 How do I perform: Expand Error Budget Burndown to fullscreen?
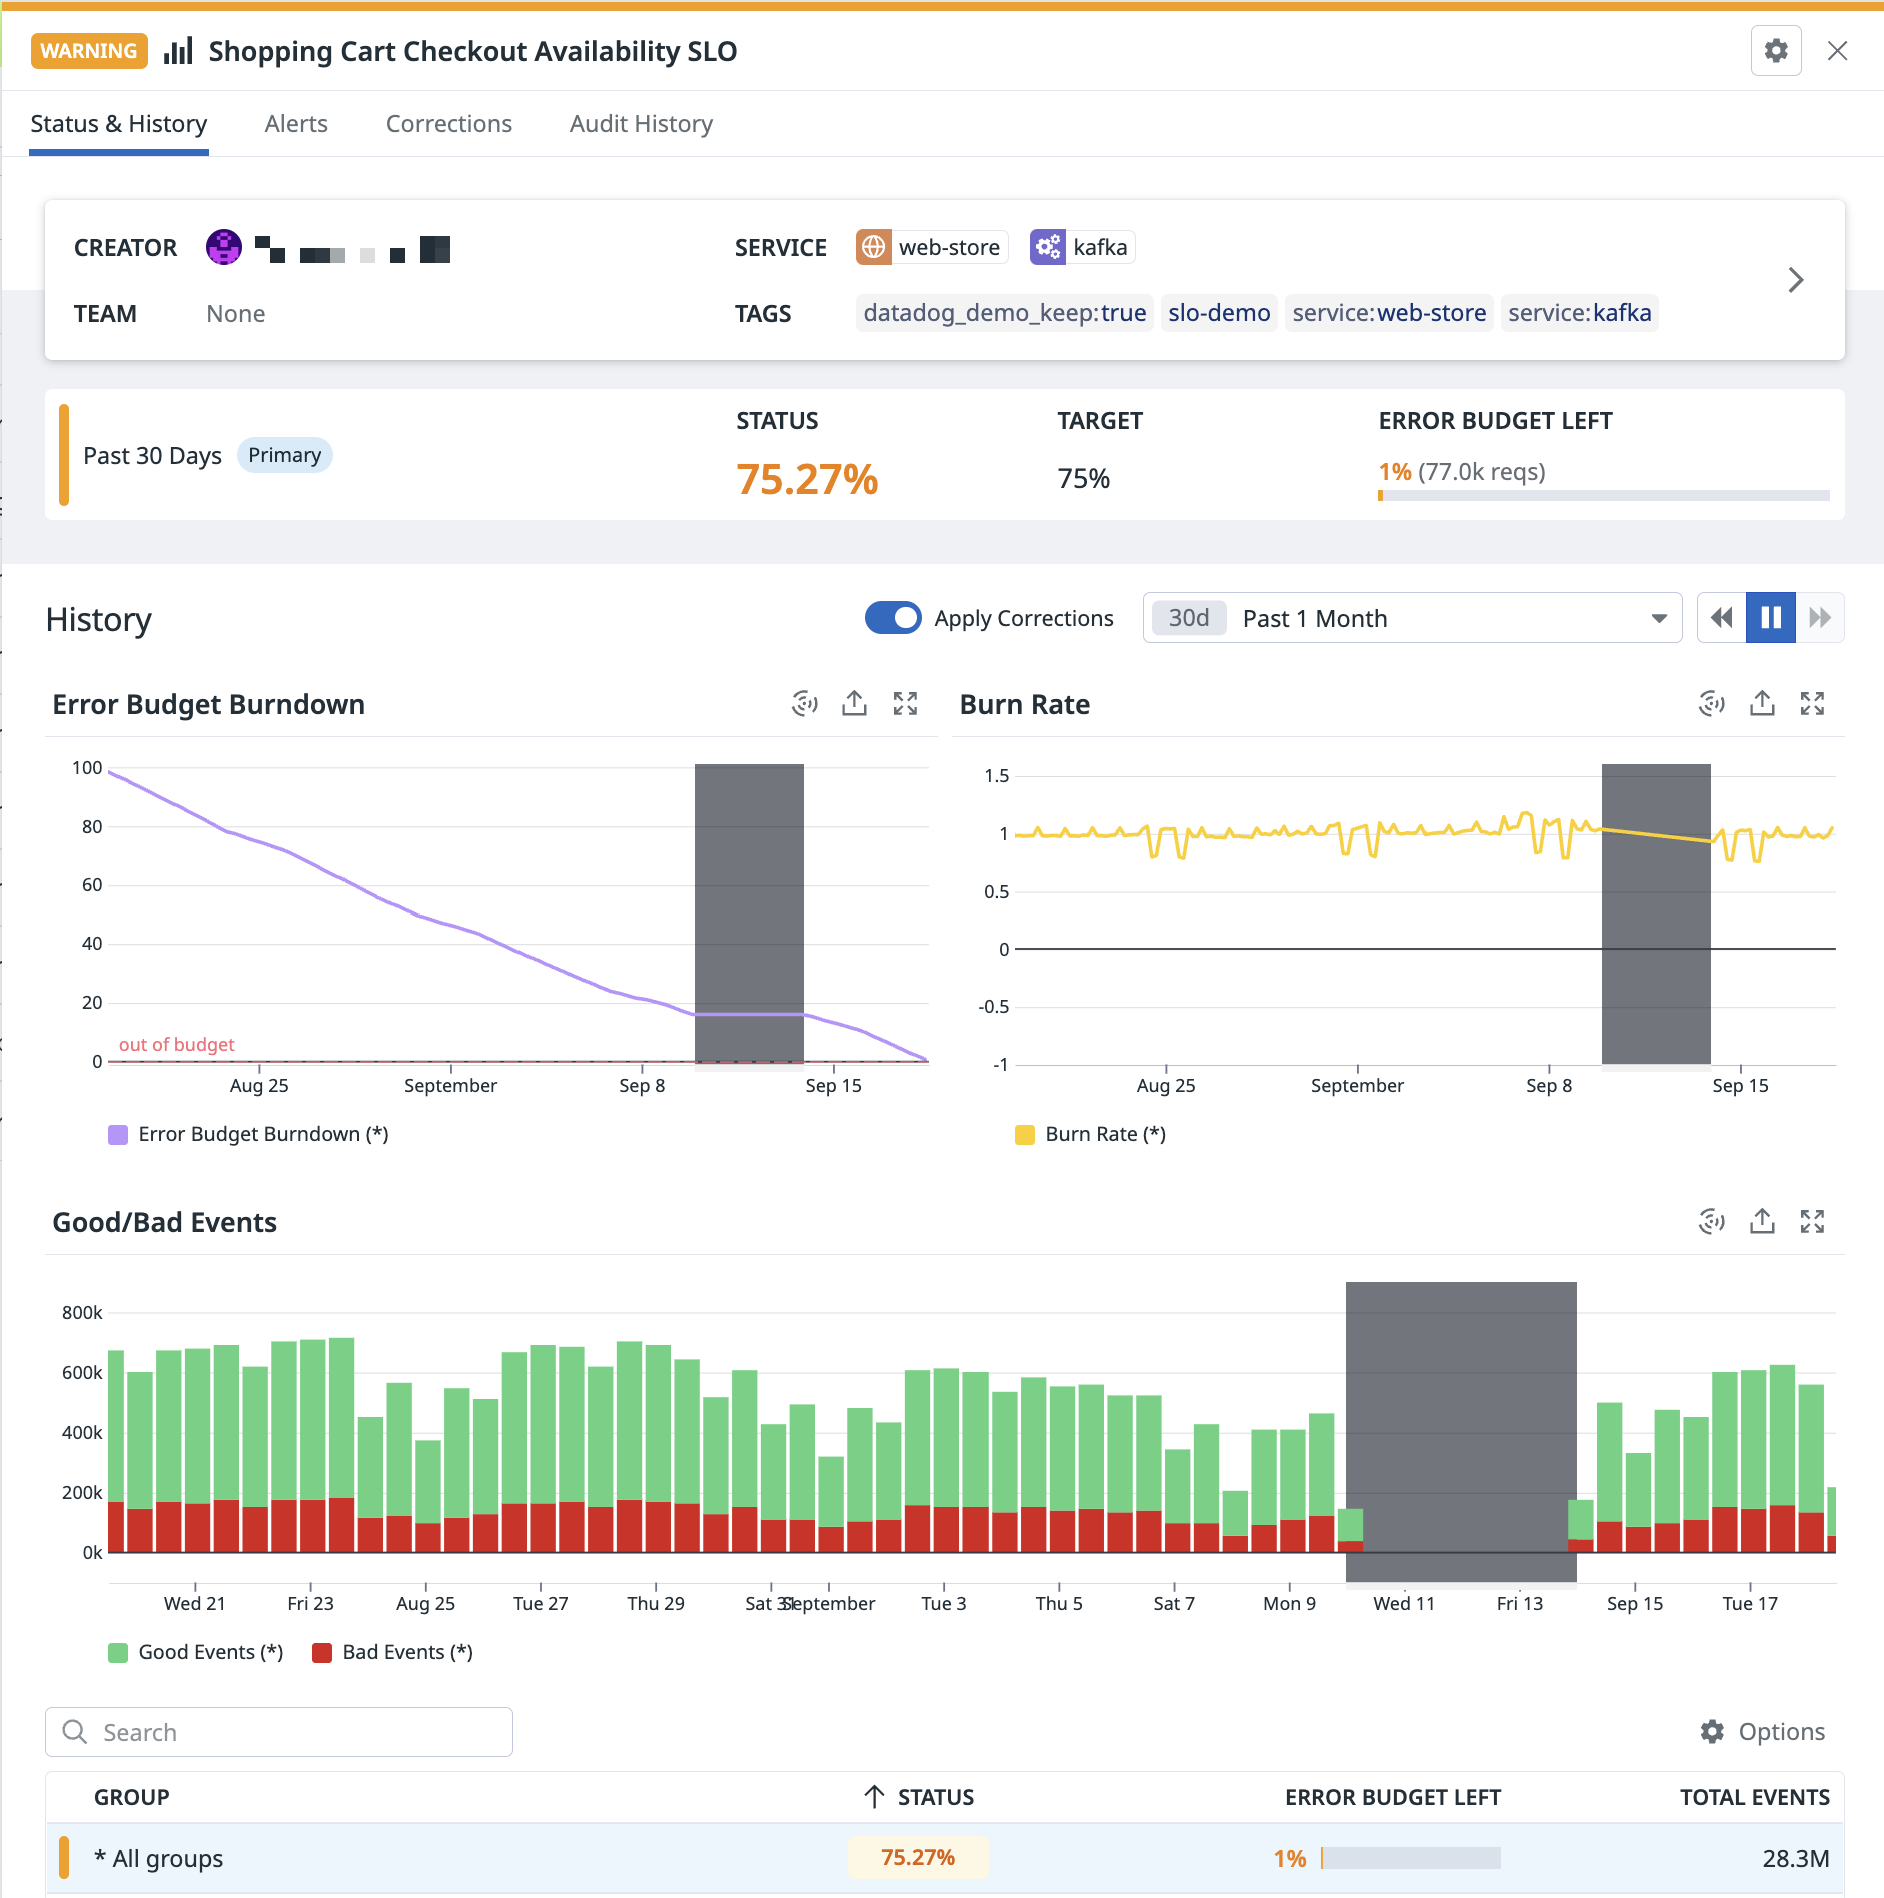905,704
